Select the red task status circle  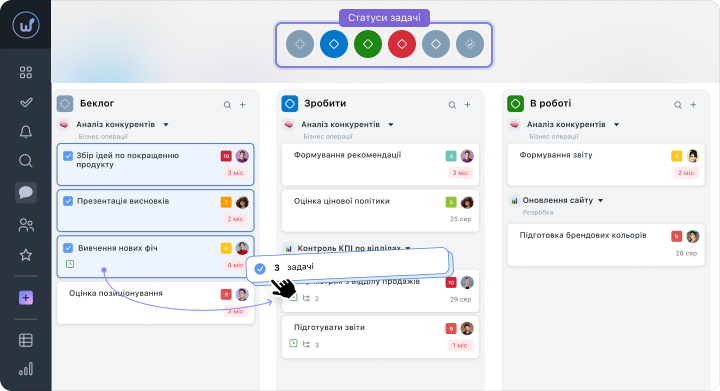402,44
